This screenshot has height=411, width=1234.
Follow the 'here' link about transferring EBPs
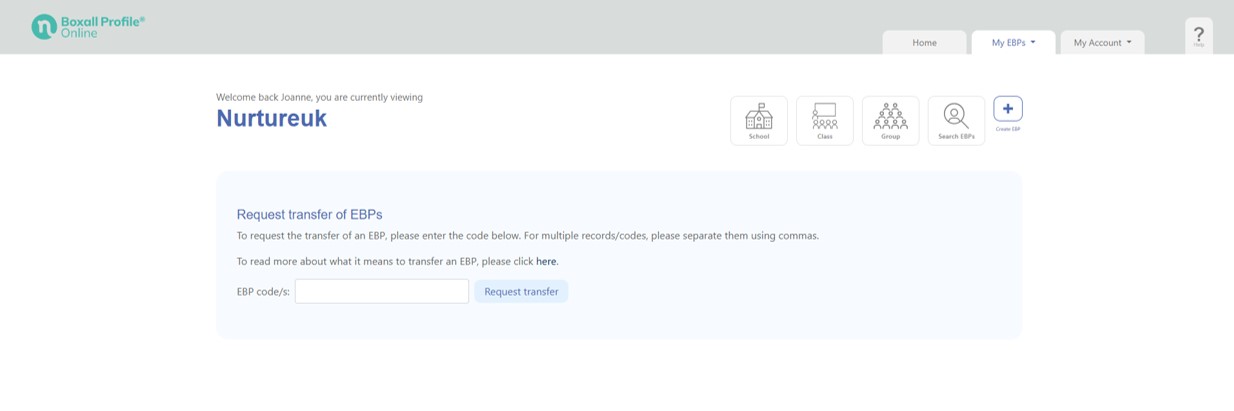pyautogui.click(x=546, y=262)
